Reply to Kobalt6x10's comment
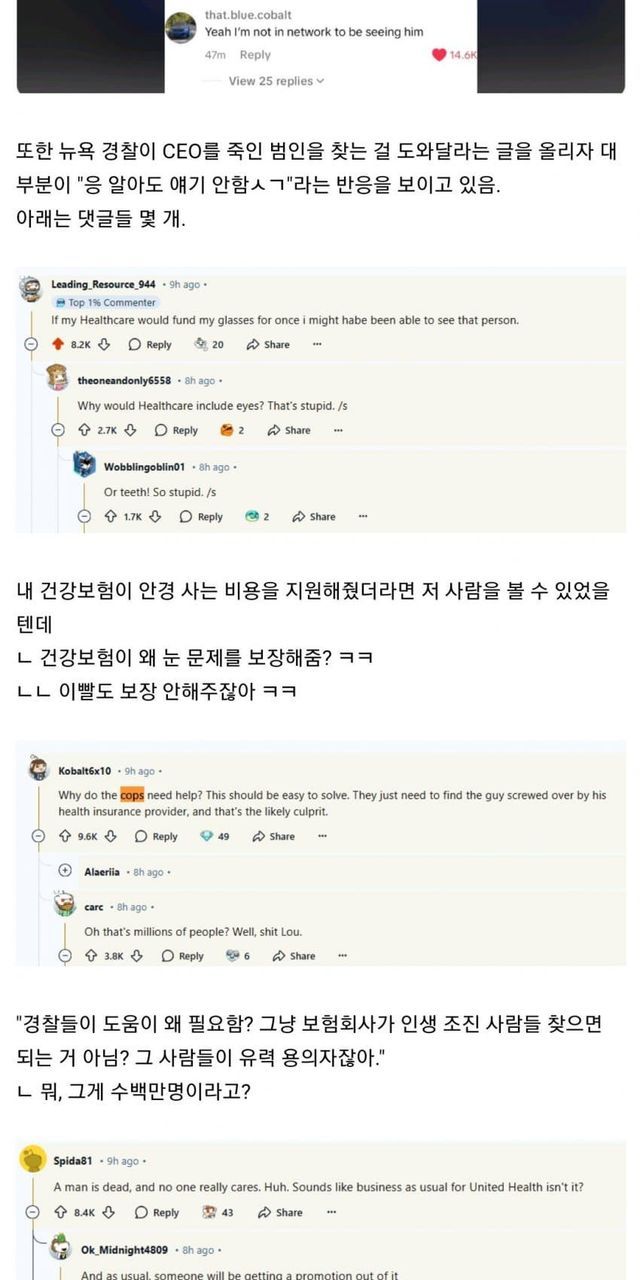The width and height of the screenshot is (640, 1280). click(x=156, y=836)
